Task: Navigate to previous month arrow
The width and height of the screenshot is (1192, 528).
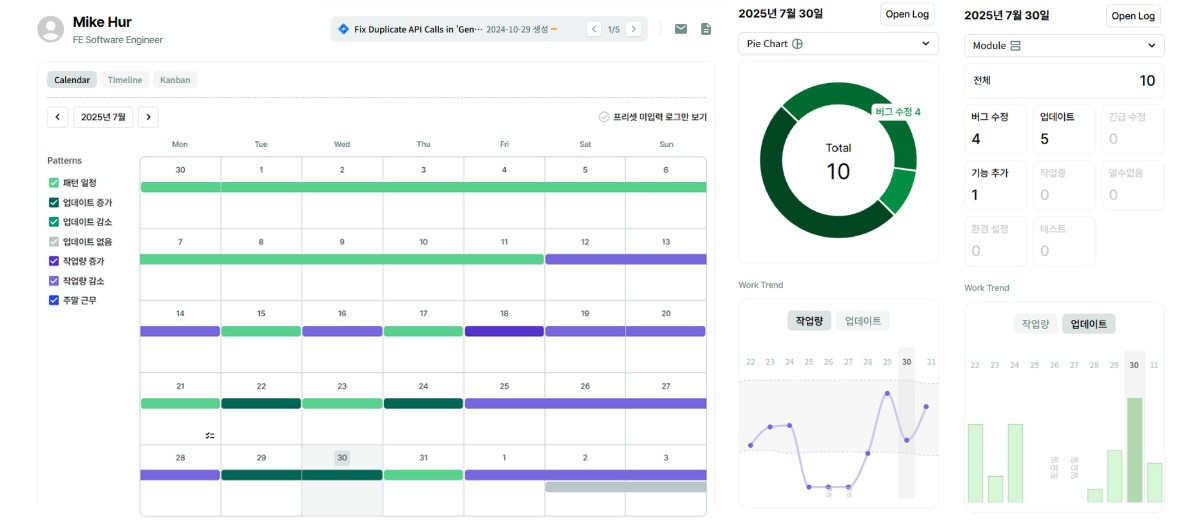Action: [57, 117]
